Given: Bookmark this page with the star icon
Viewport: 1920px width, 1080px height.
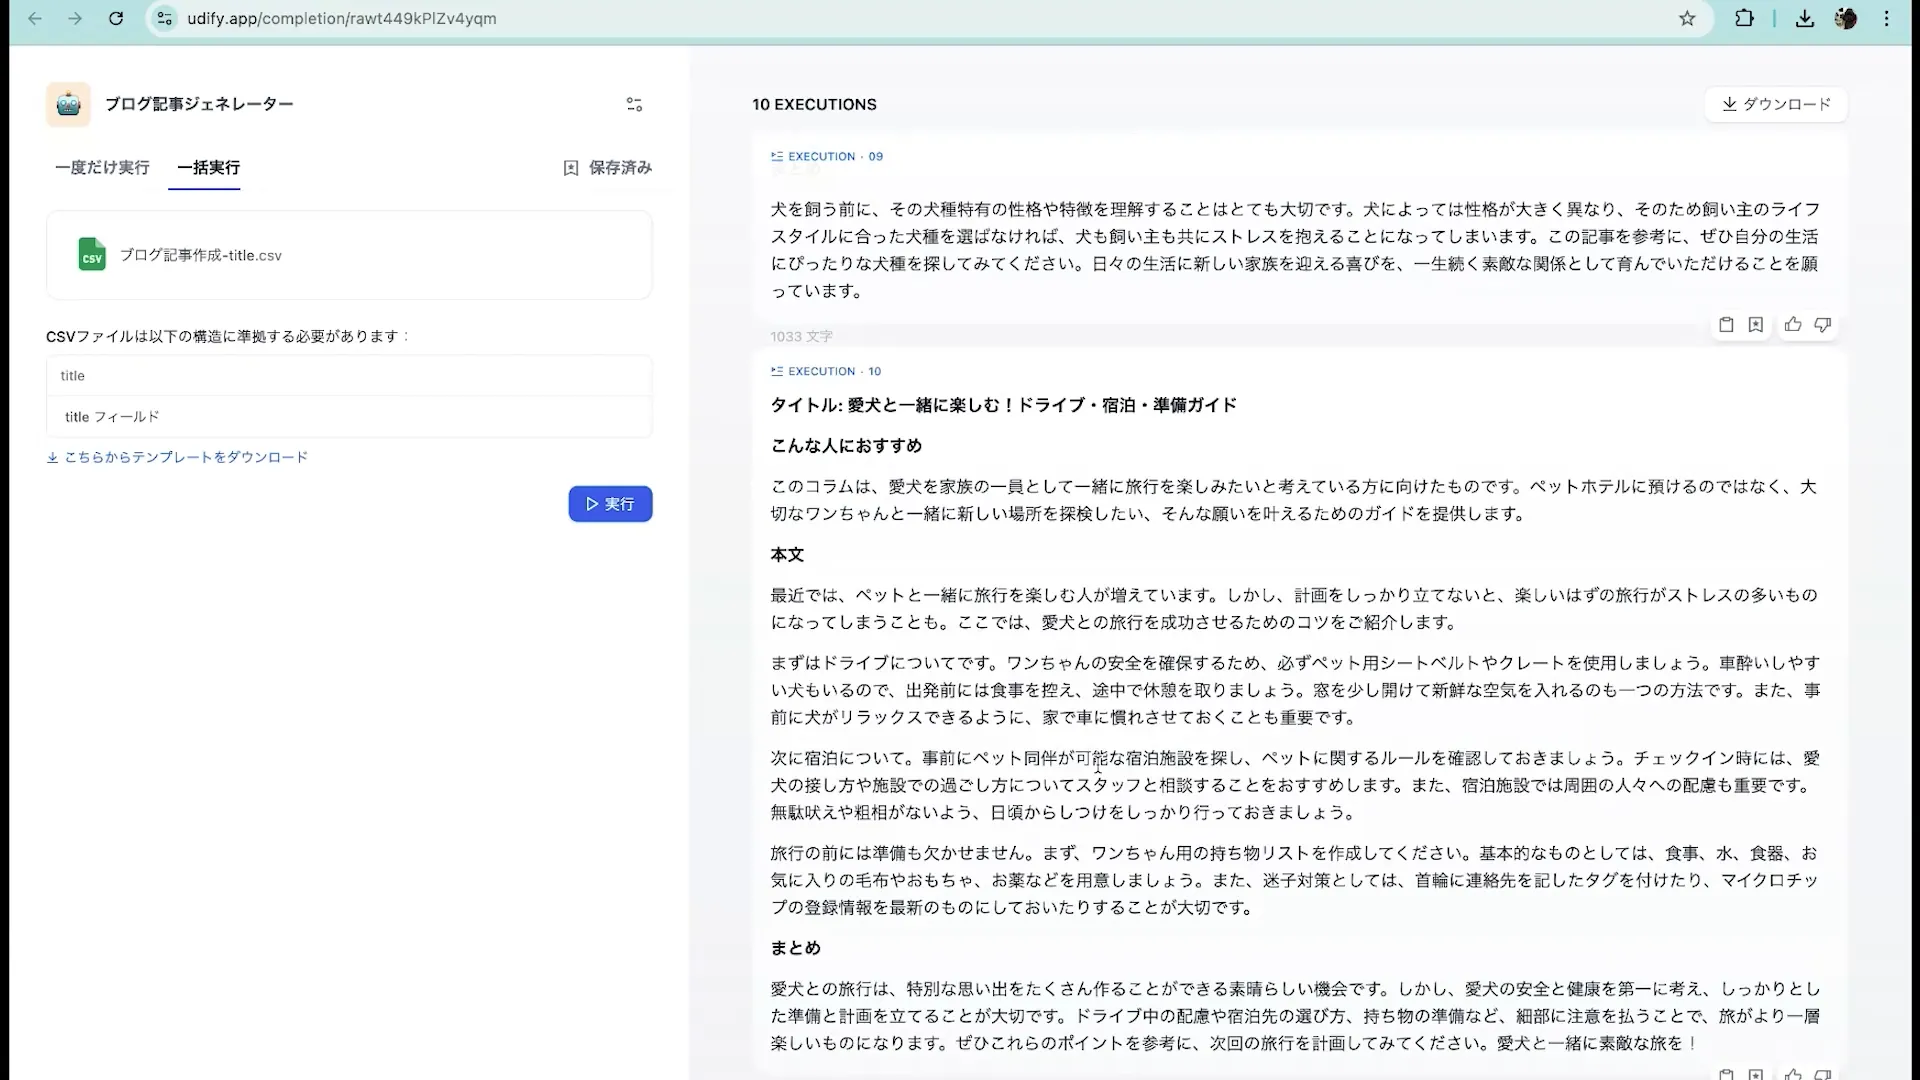Looking at the screenshot, I should point(1687,19).
